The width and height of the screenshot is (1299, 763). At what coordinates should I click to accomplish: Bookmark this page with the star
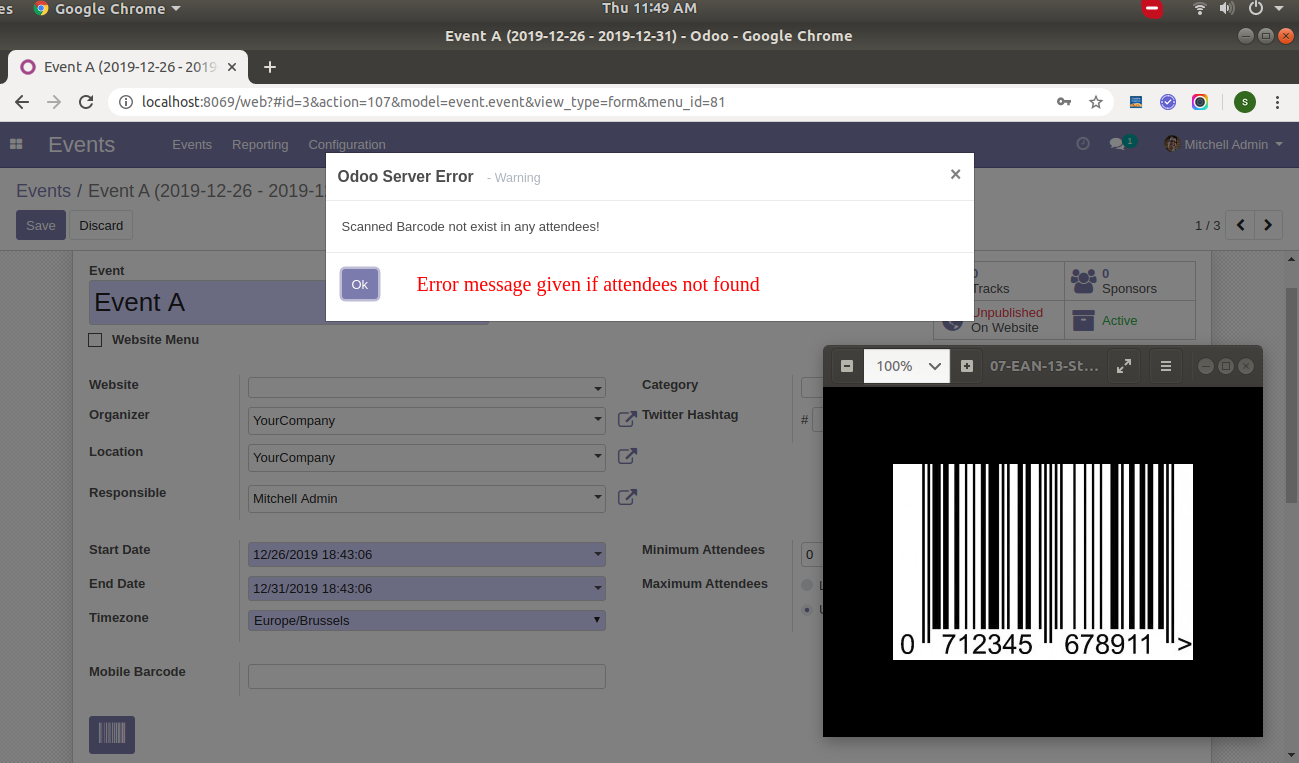[x=1096, y=102]
